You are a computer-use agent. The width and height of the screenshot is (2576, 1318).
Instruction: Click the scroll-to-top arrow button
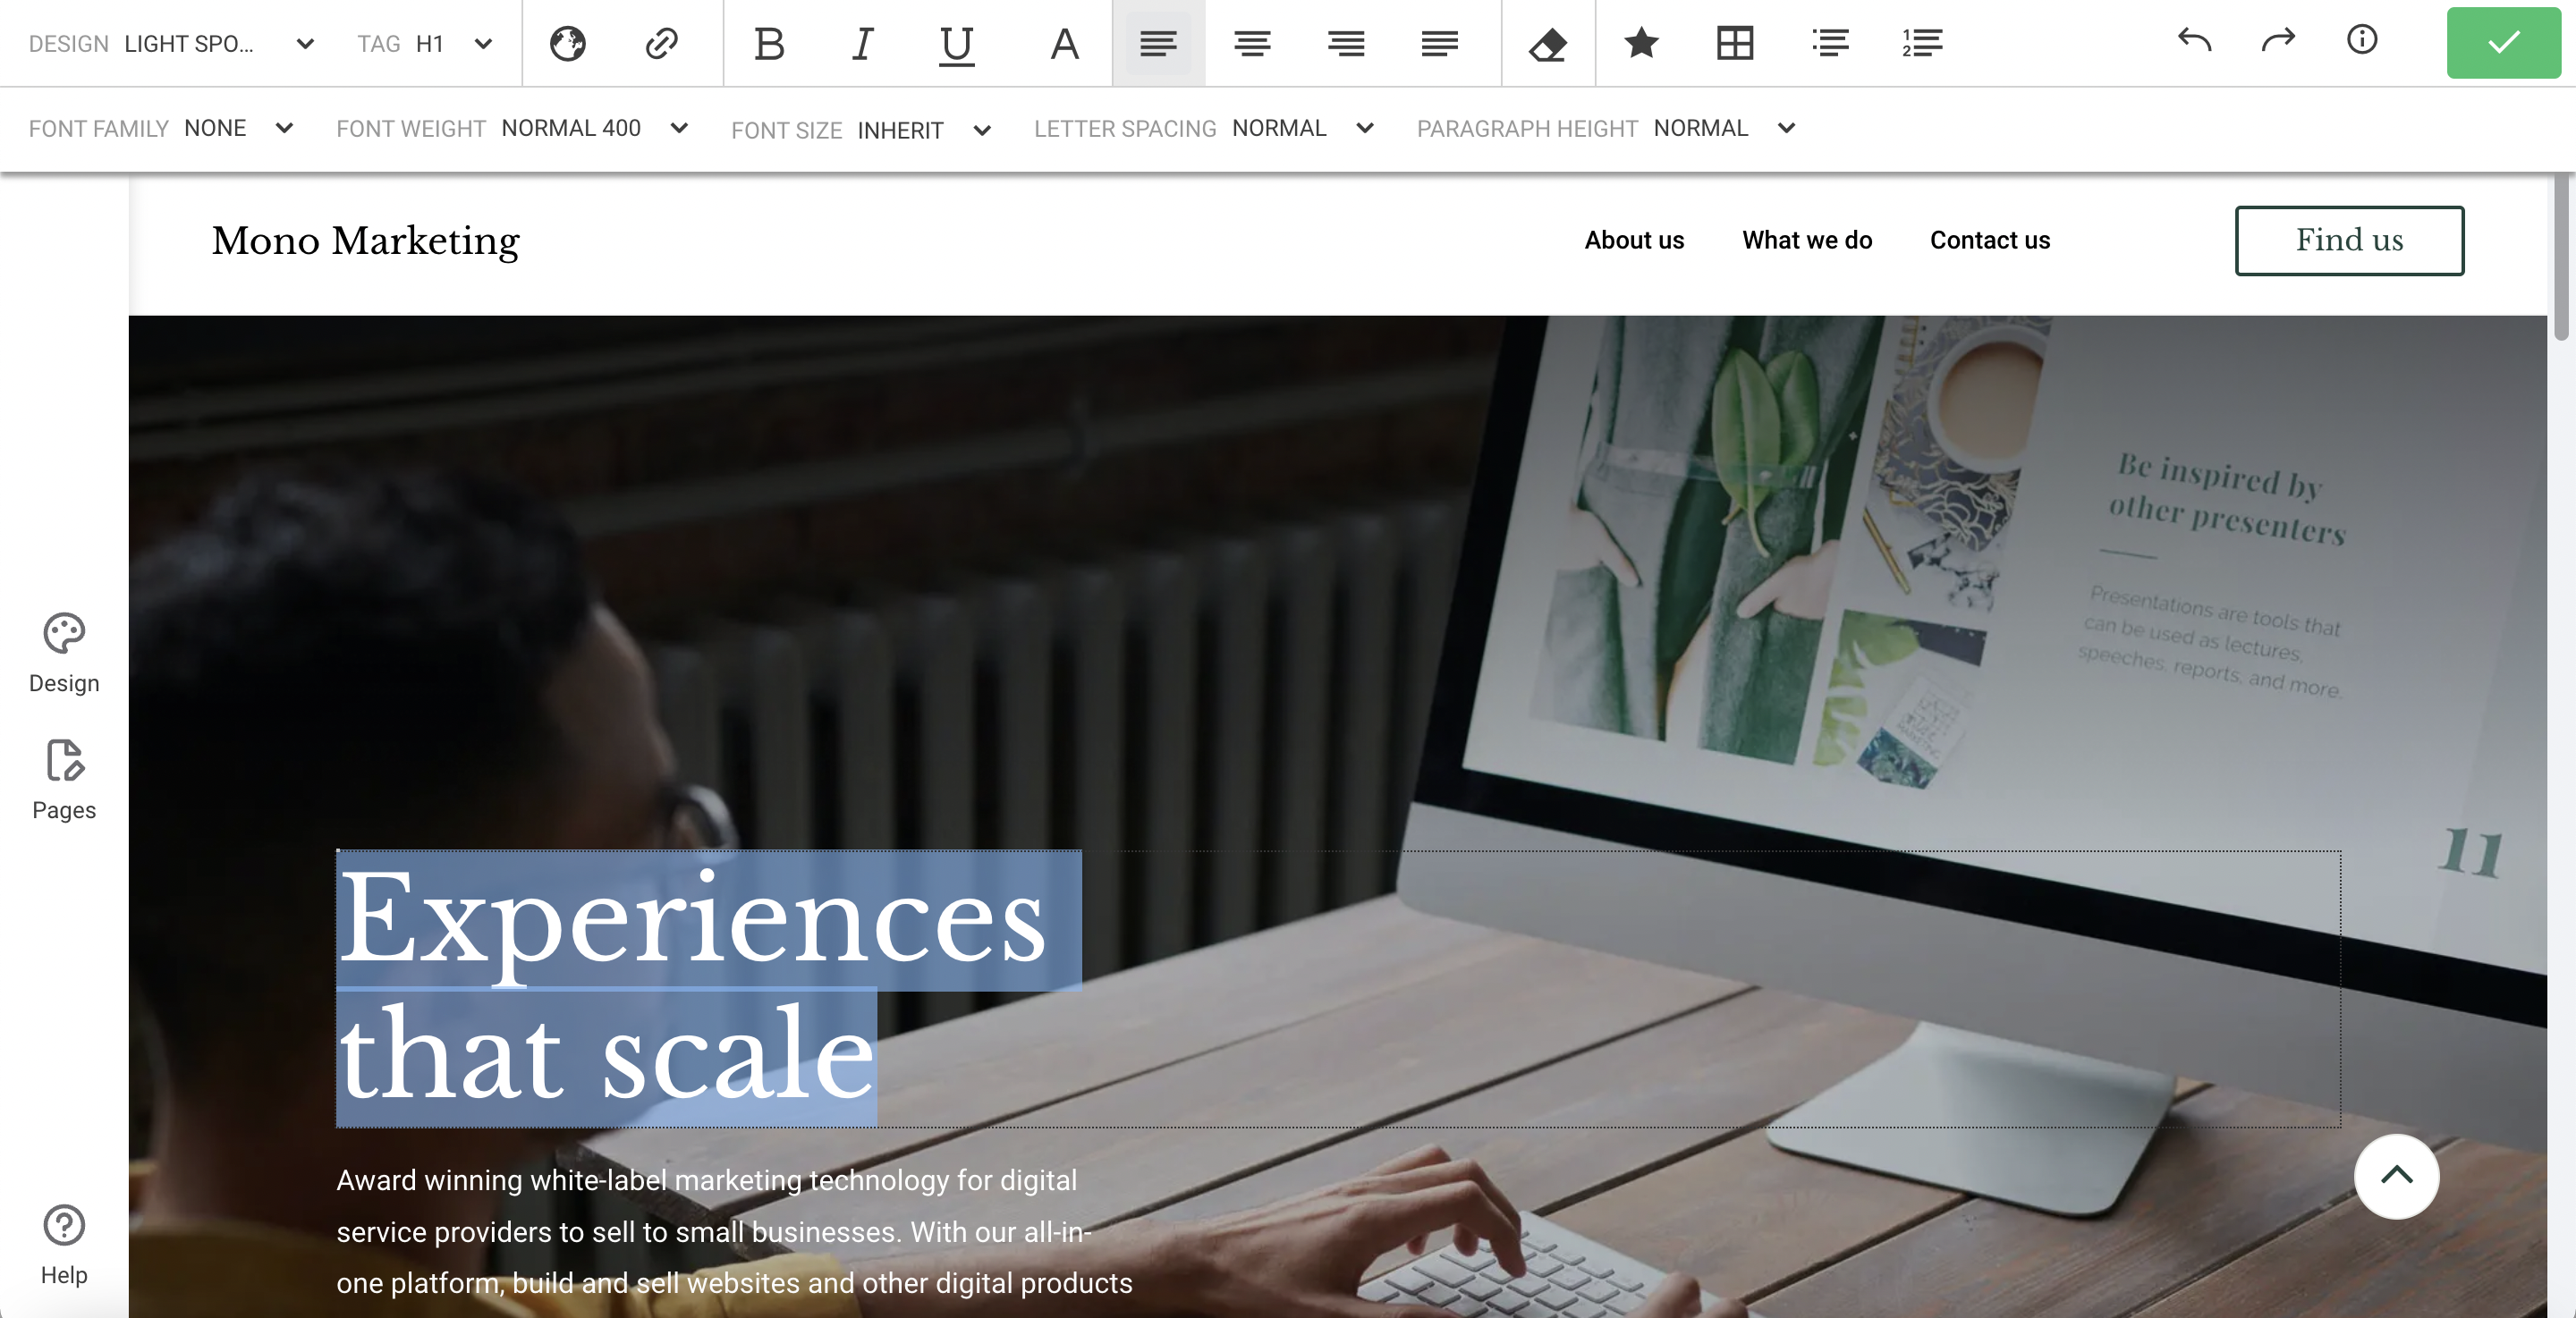click(2396, 1176)
